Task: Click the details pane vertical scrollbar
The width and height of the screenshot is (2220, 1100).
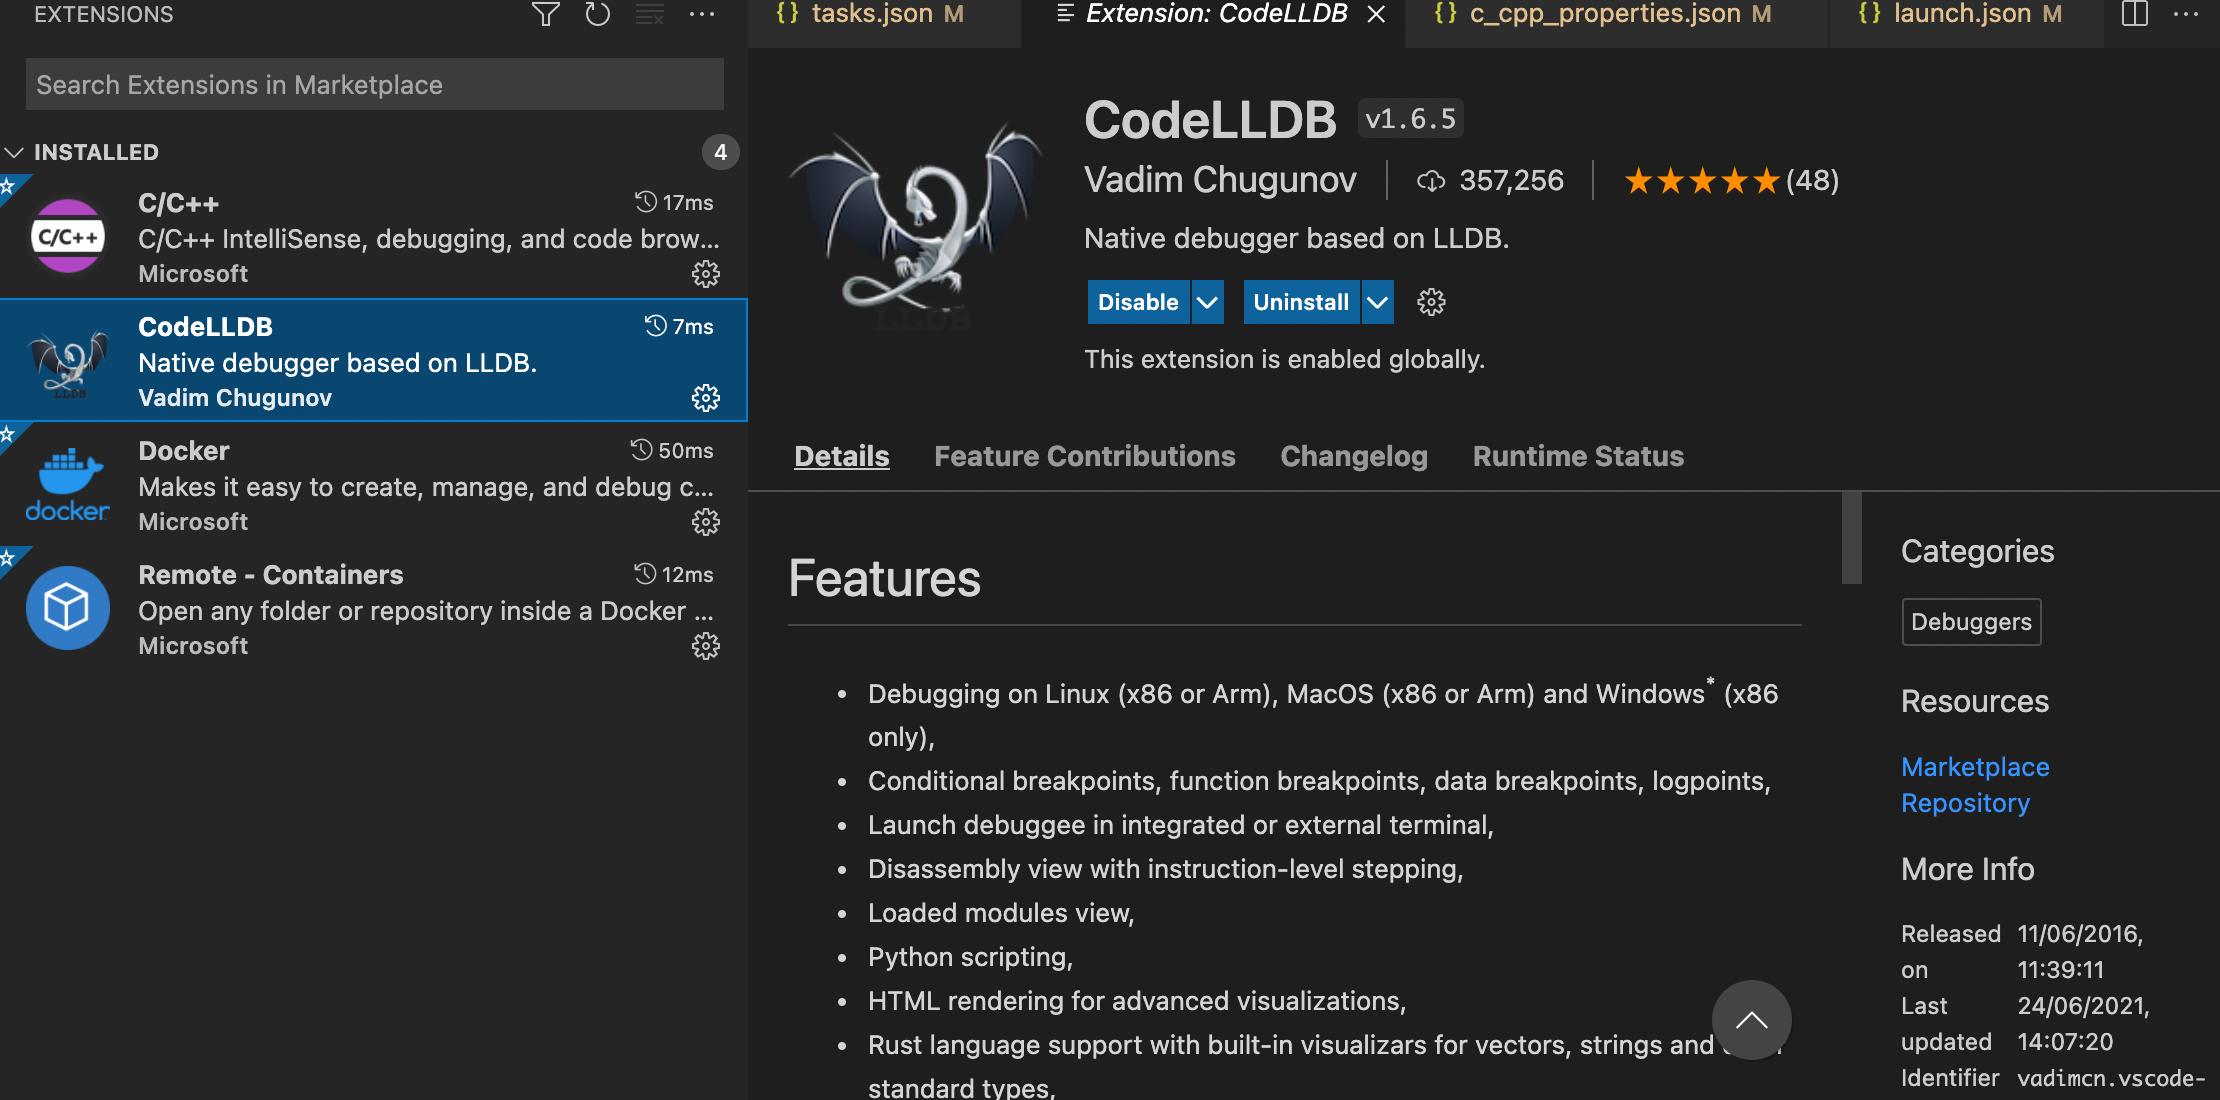Action: point(1851,538)
